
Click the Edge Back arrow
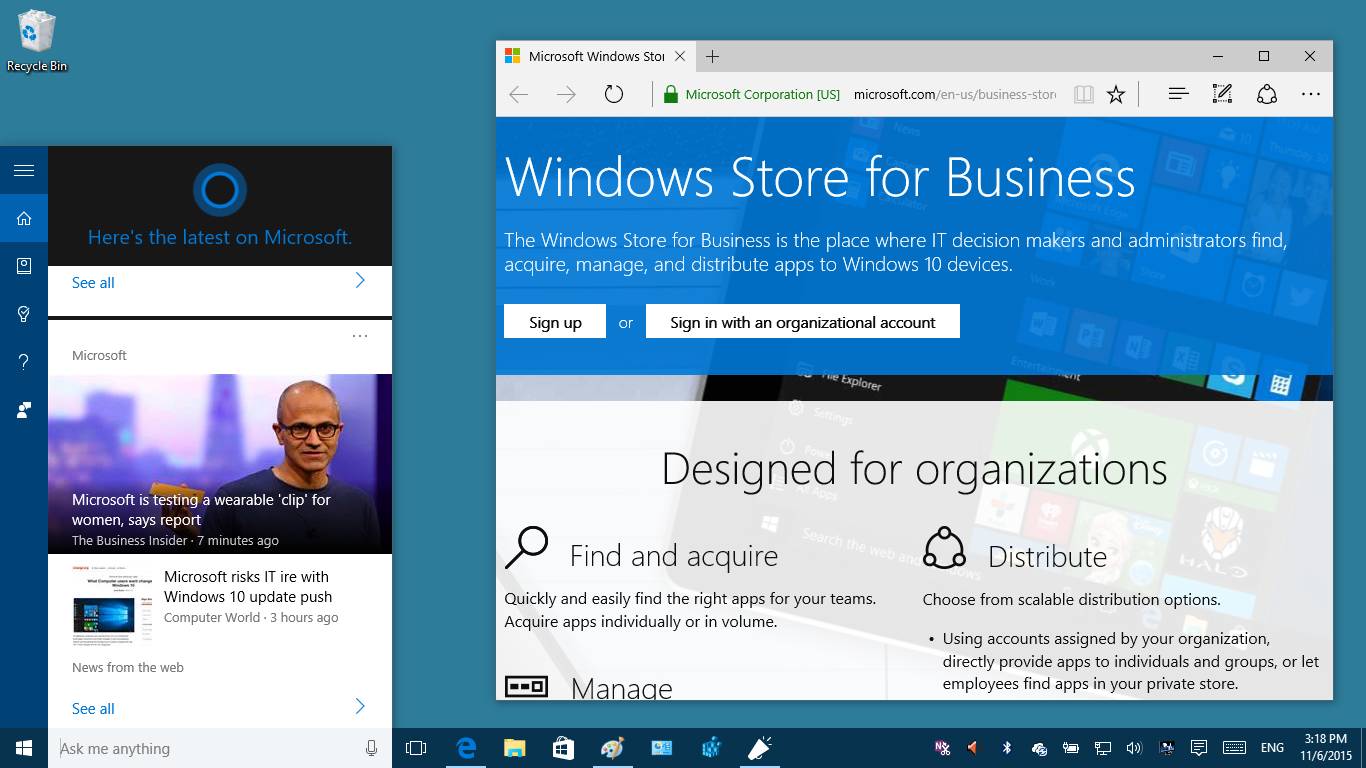(x=518, y=94)
